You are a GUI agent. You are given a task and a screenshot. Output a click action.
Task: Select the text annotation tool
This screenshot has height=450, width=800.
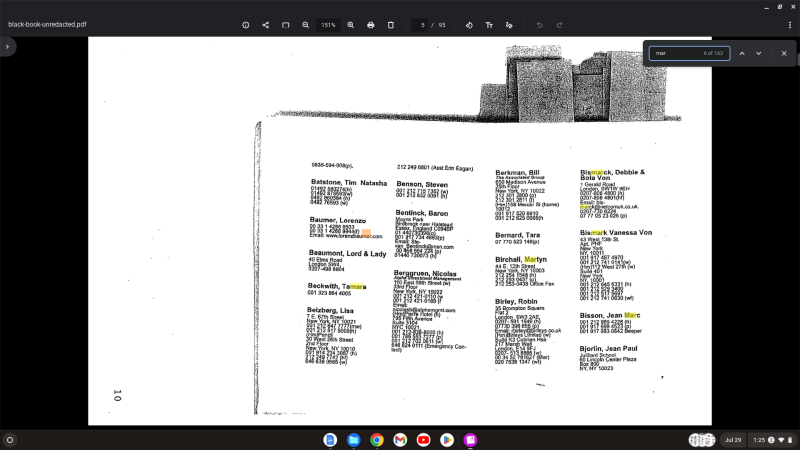pos(489,24)
